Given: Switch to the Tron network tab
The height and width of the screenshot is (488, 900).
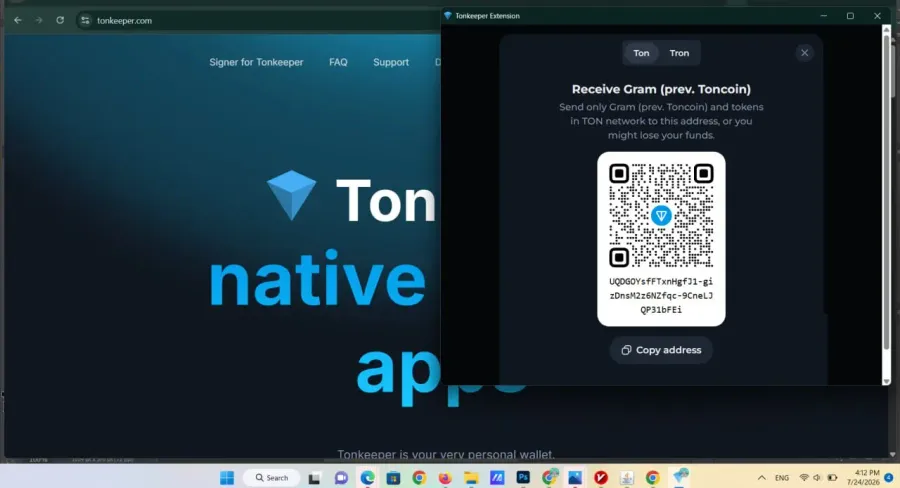Looking at the screenshot, I should (x=679, y=53).
